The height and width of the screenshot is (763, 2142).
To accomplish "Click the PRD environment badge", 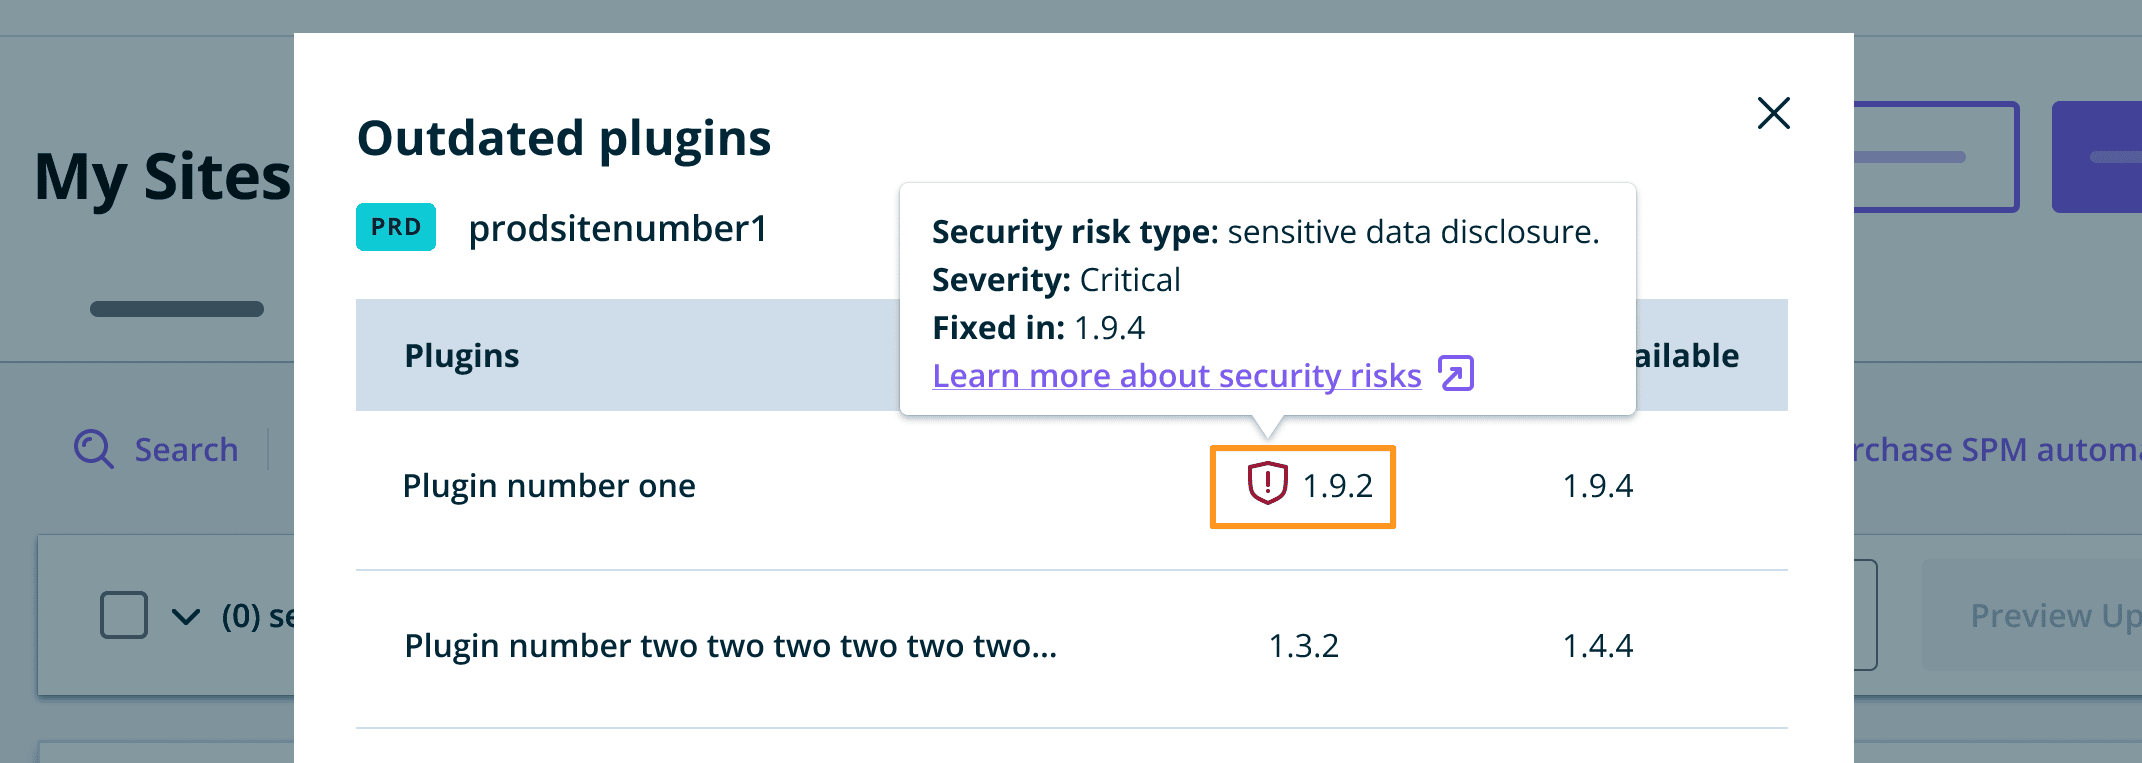I will point(396,227).
